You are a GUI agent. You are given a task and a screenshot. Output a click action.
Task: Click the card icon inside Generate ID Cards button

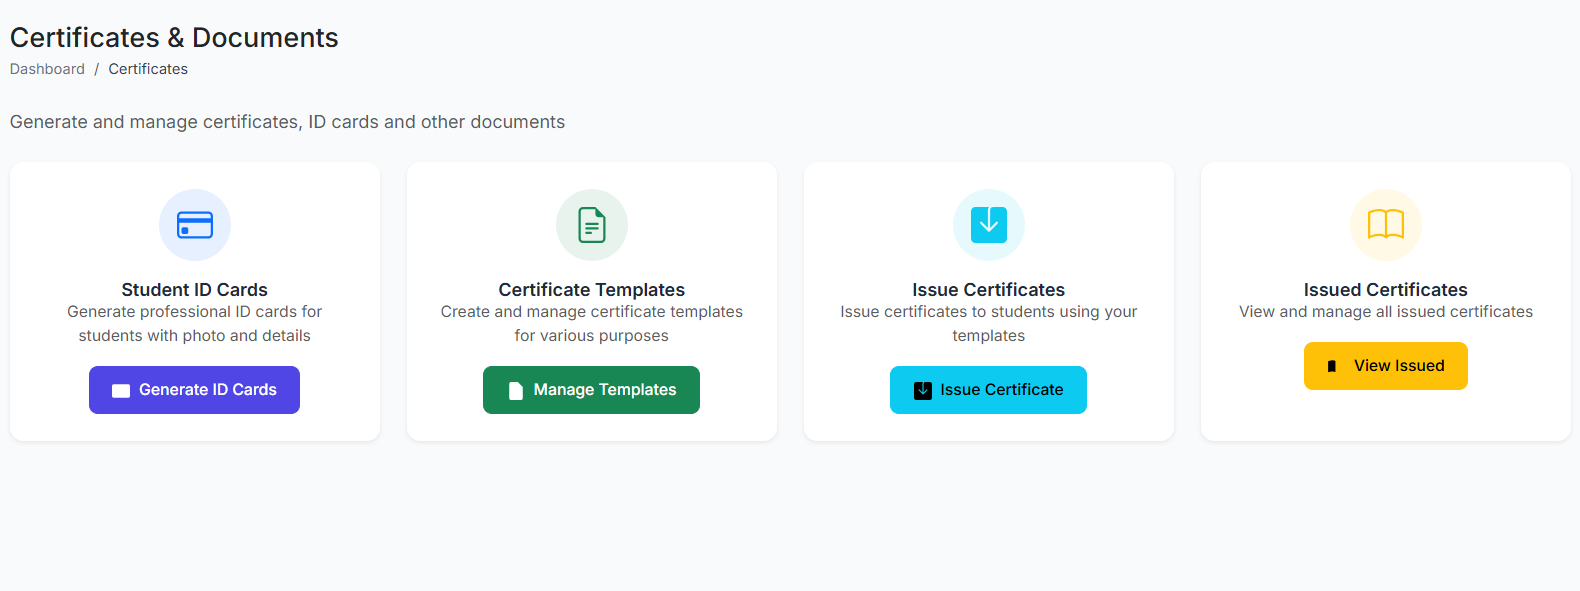(x=121, y=391)
